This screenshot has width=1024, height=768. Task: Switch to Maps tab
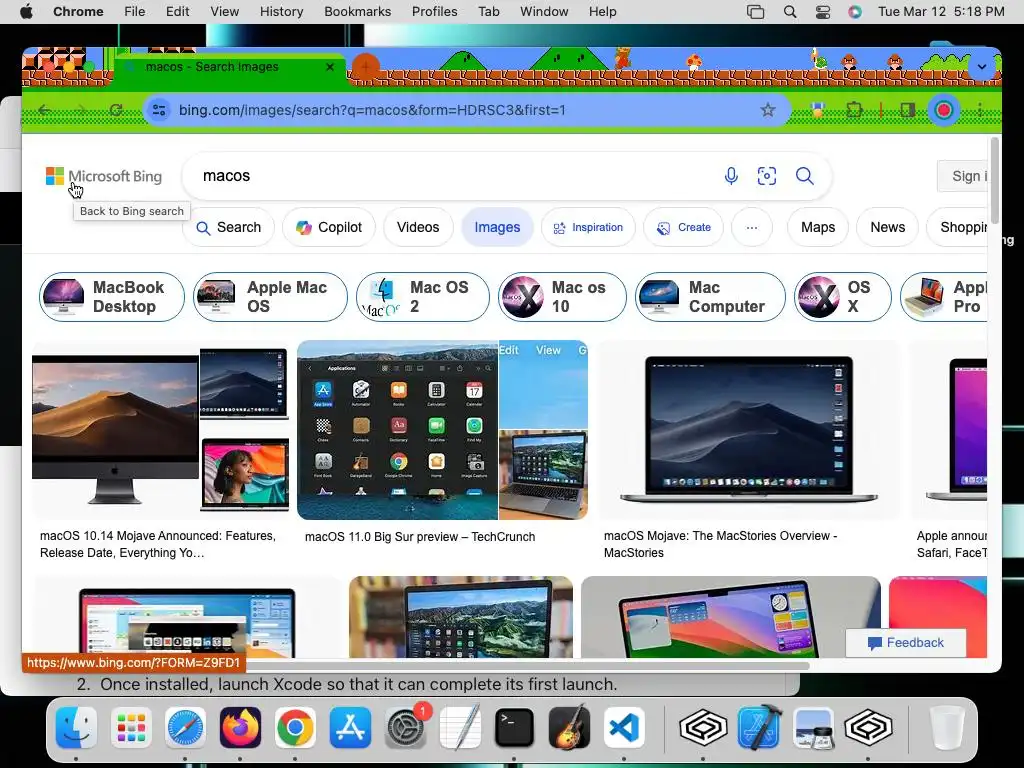tap(818, 227)
